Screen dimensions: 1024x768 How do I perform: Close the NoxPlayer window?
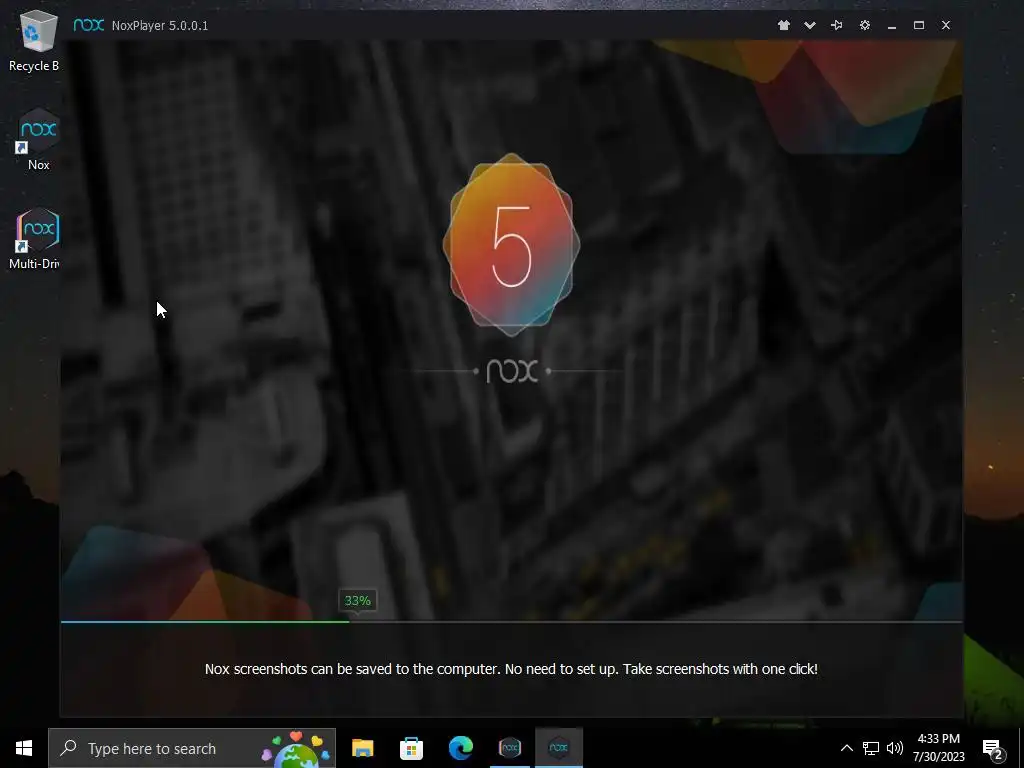pos(946,25)
